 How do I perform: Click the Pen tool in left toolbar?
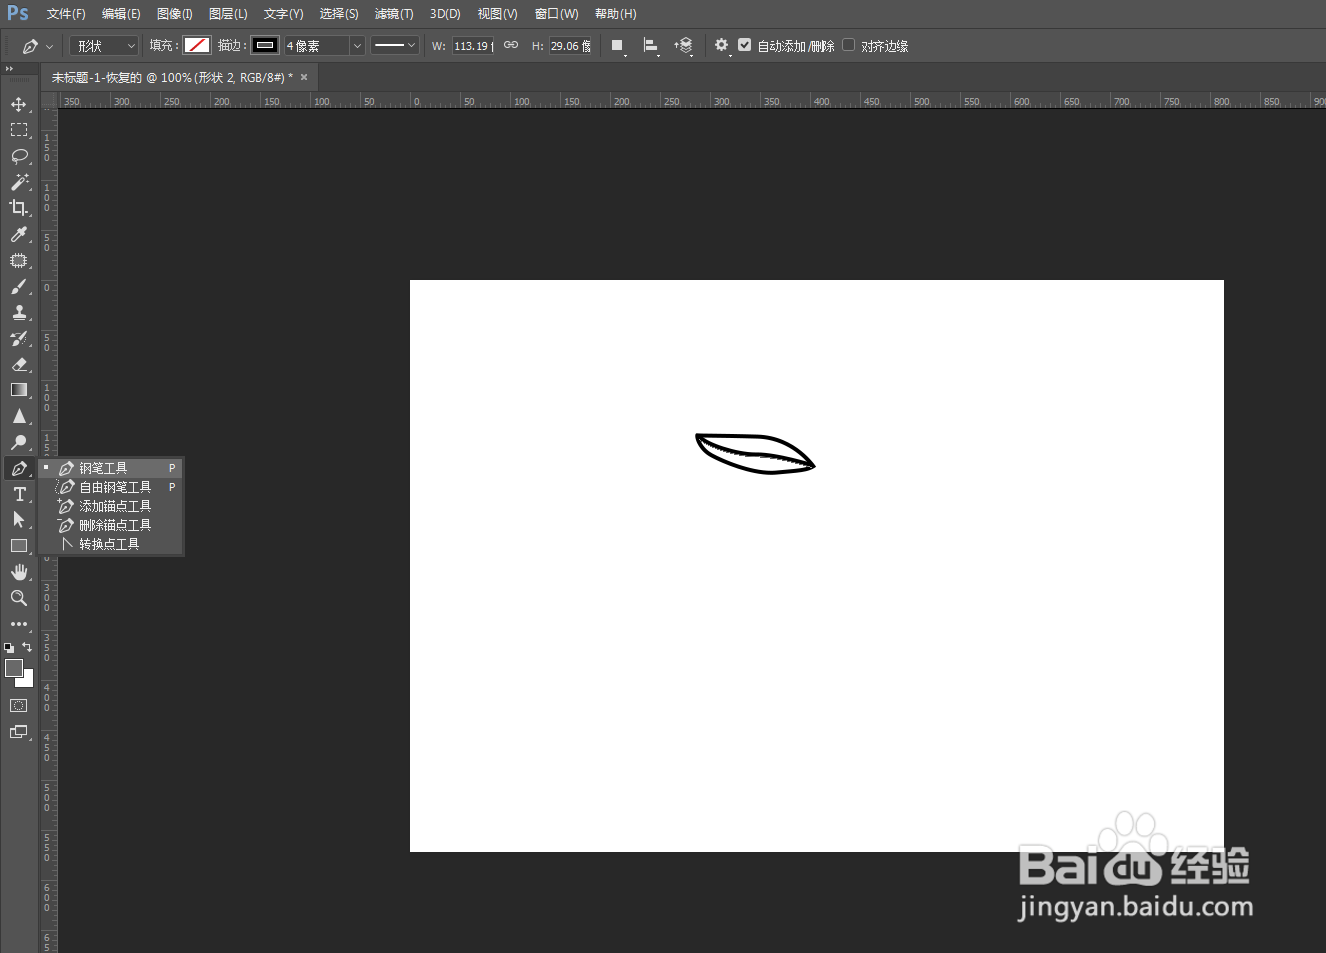coord(19,468)
